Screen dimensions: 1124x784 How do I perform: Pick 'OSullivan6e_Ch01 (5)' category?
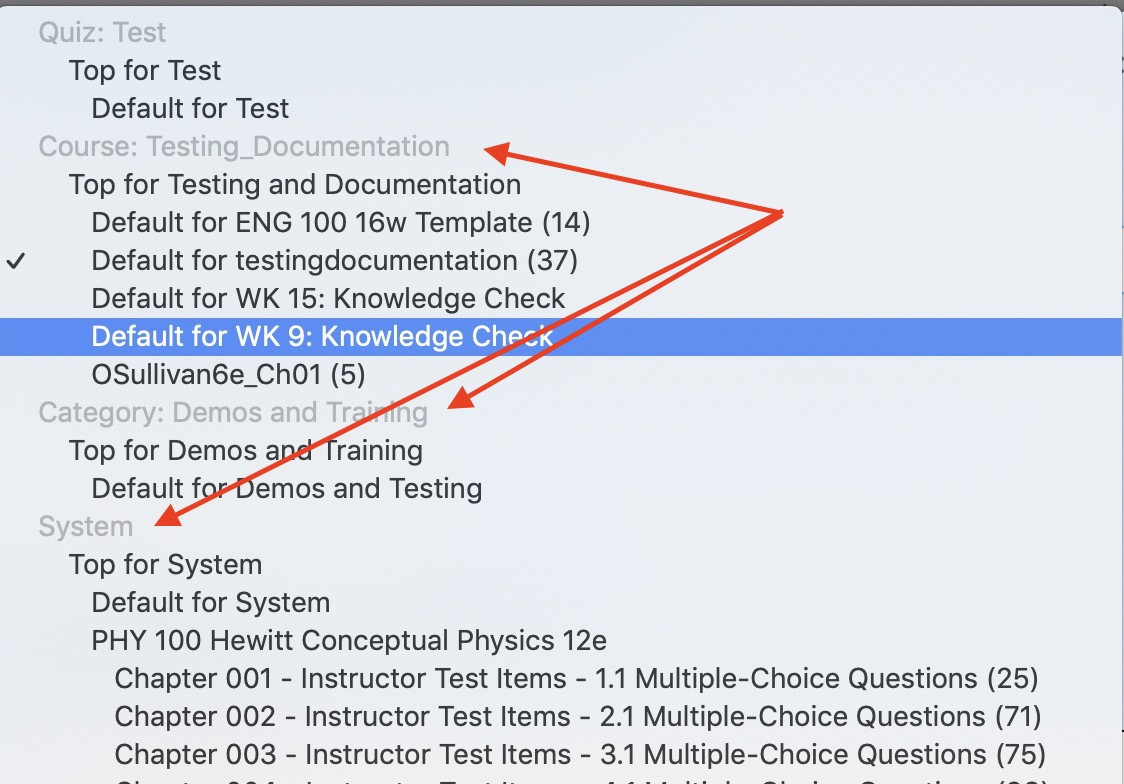(228, 374)
